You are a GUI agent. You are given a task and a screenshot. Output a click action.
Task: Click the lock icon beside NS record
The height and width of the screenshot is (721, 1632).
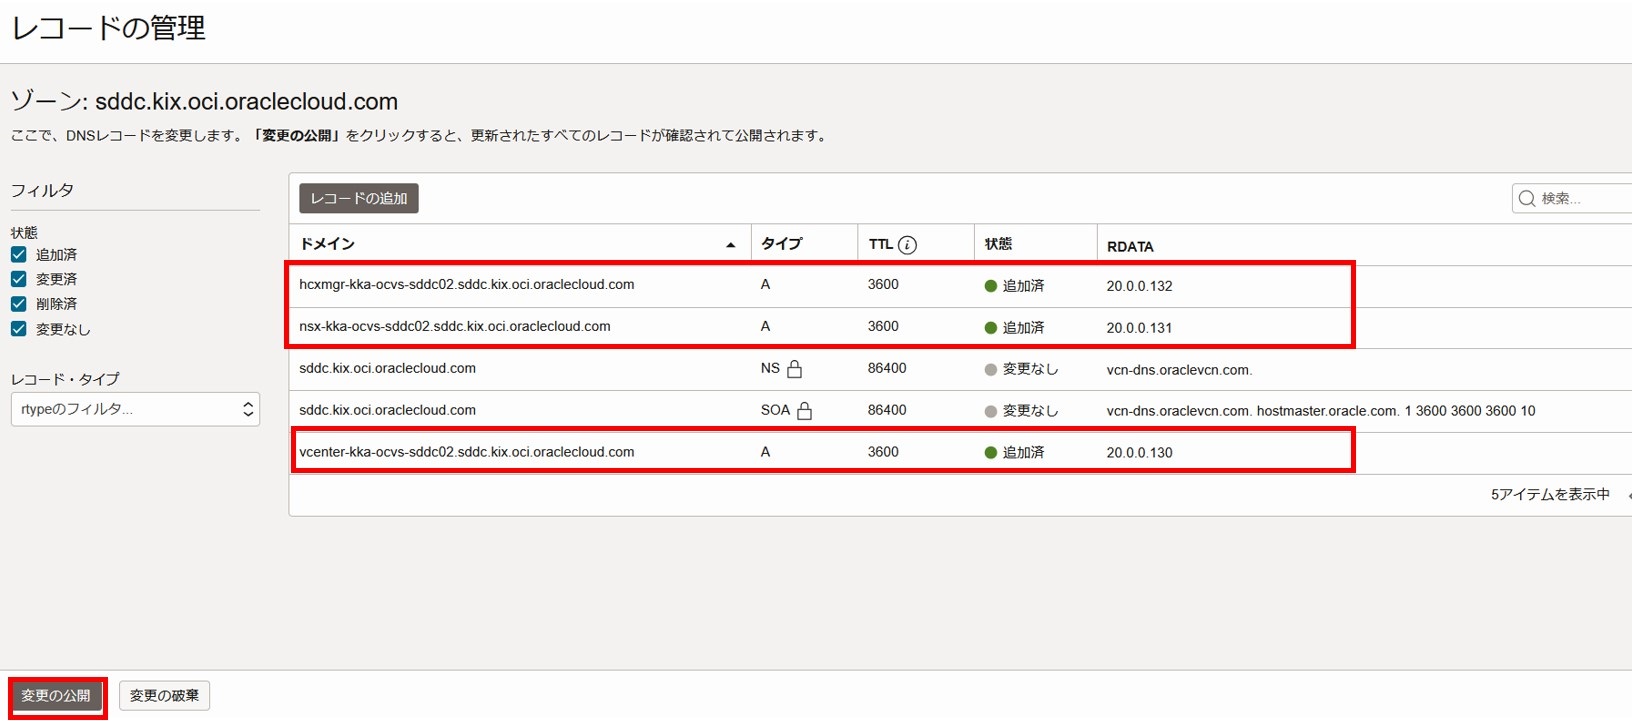[795, 369]
